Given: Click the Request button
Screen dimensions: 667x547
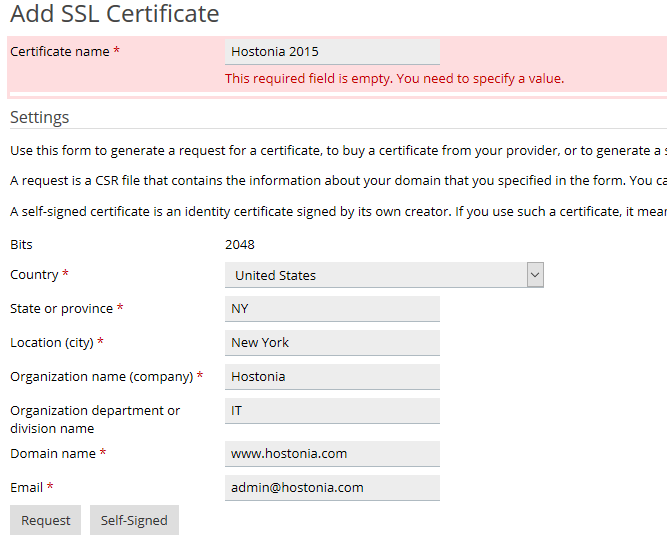Looking at the screenshot, I should coord(46,520).
